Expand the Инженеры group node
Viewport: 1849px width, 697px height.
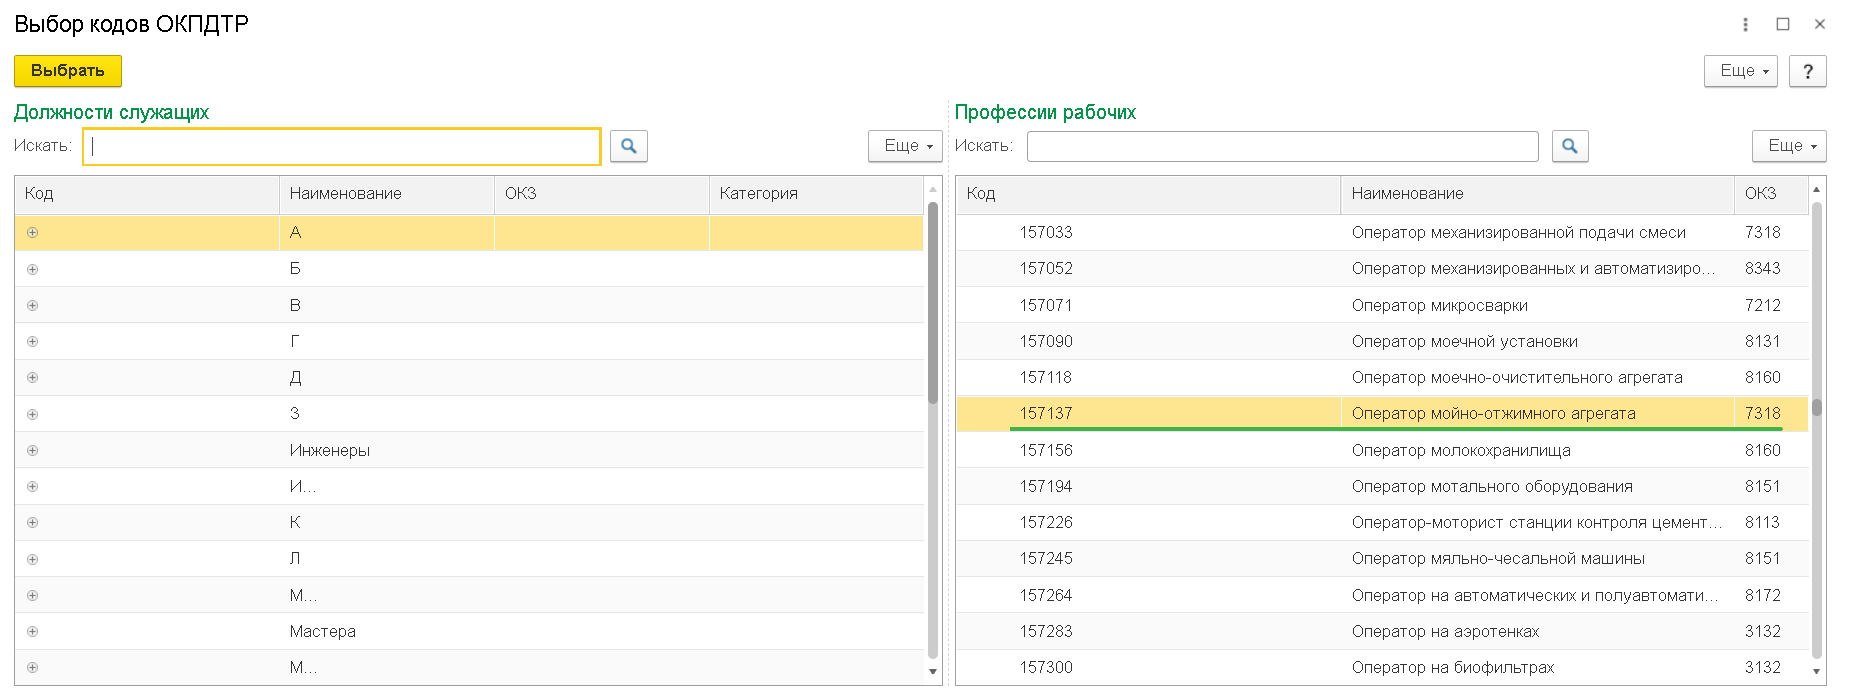33,451
